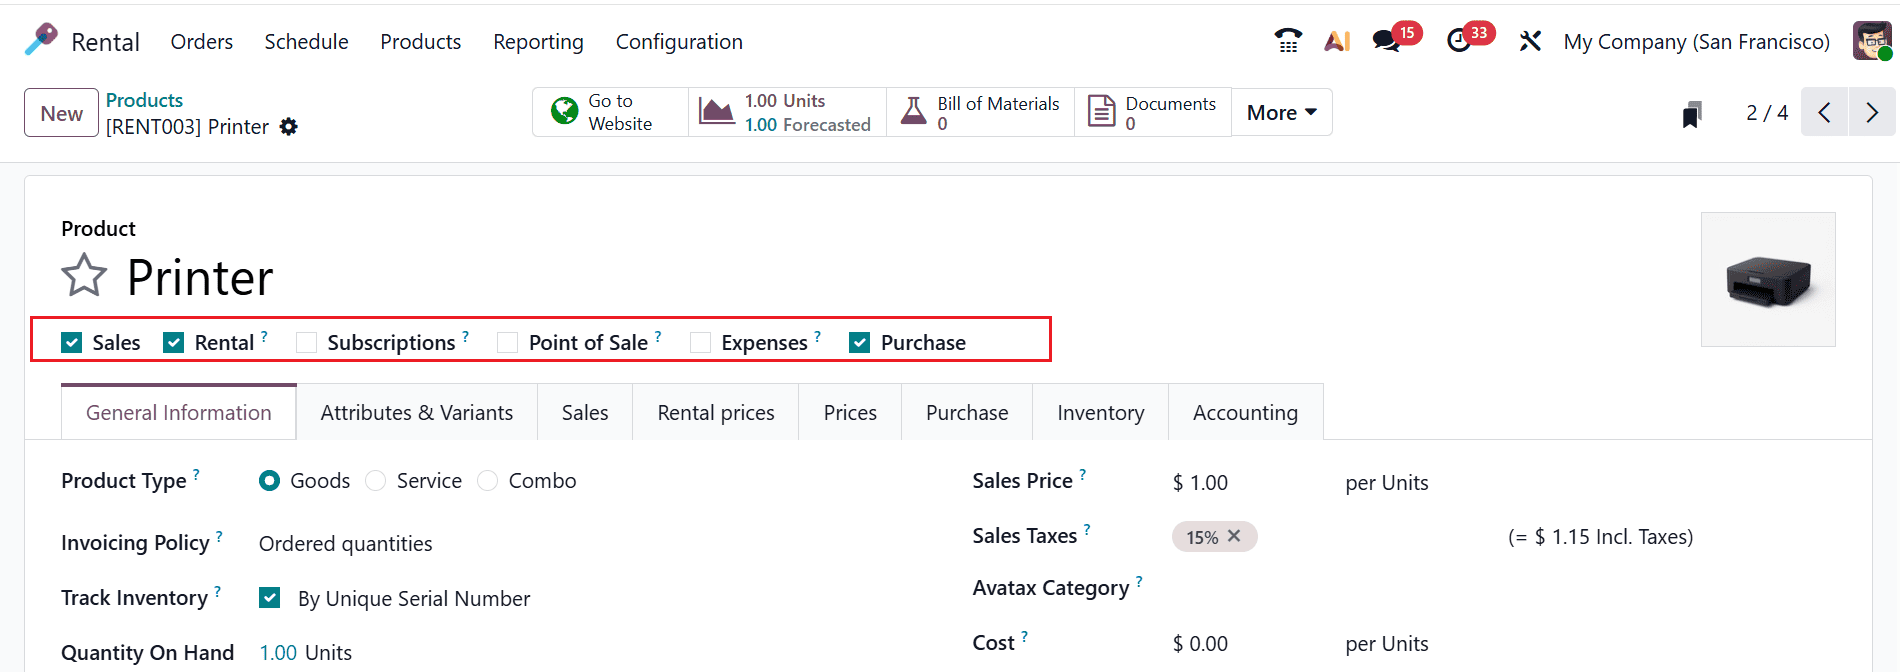Enable the Subscriptions checkbox
This screenshot has height=672, width=1900.
307,343
